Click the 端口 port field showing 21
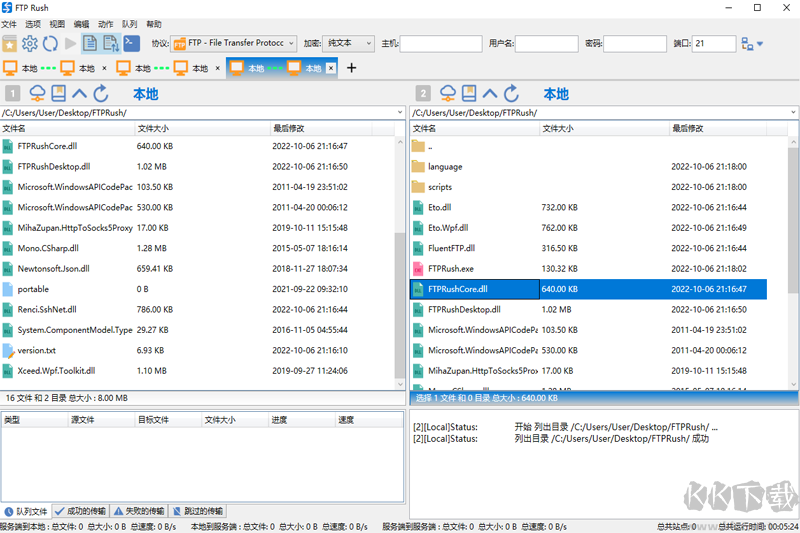Viewport: 800px width, 533px height. (x=714, y=43)
